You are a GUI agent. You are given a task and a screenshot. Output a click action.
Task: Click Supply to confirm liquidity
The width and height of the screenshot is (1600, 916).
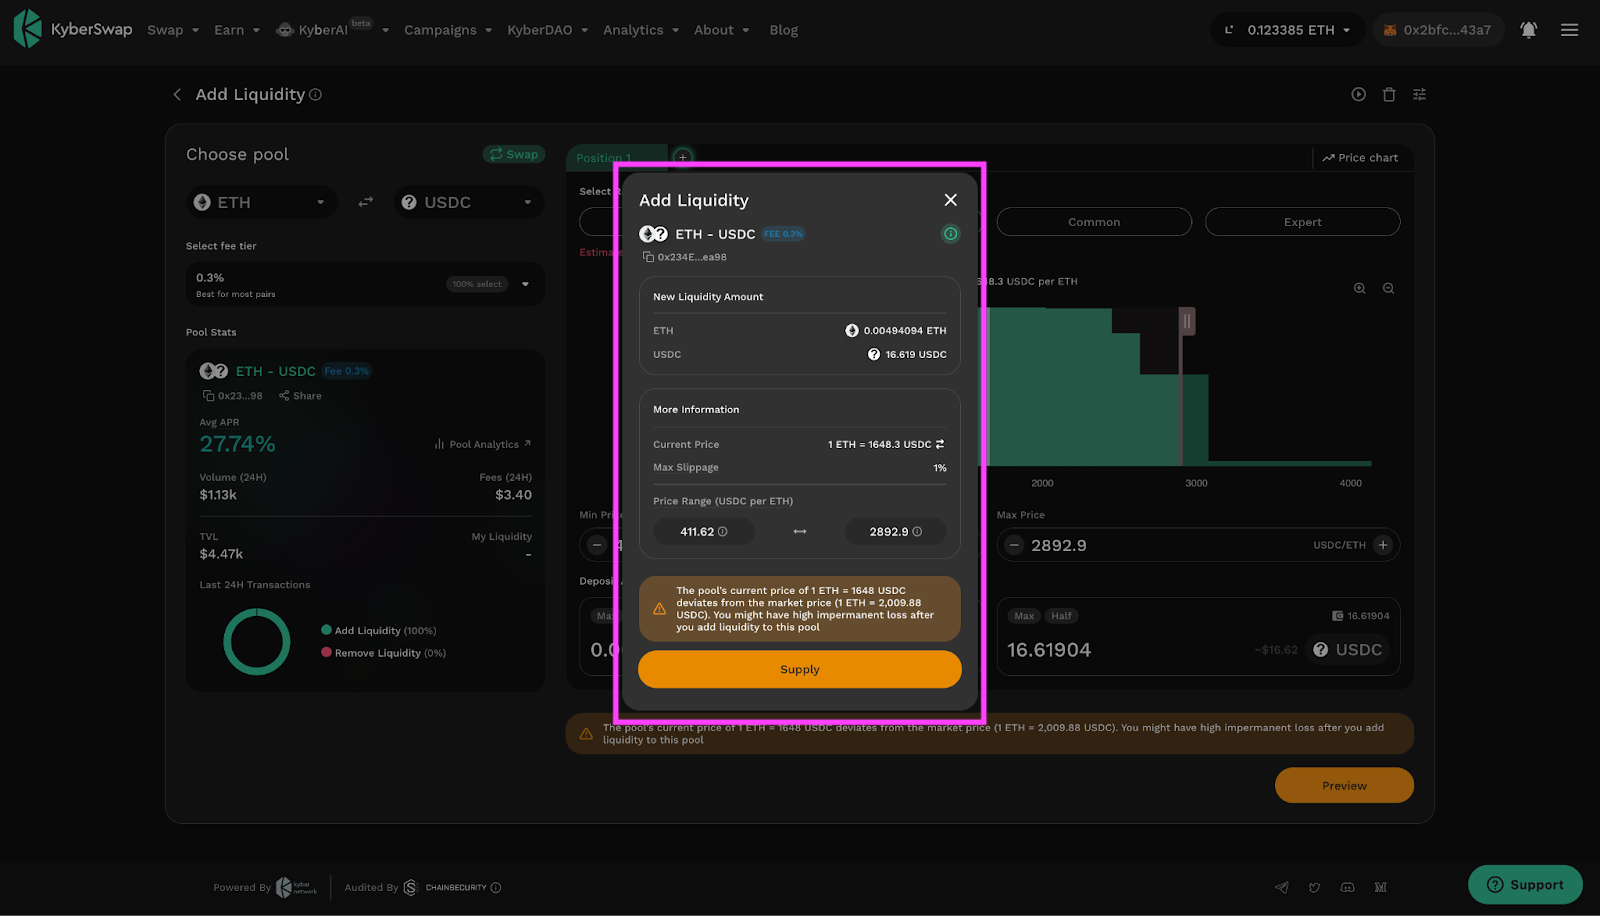[x=800, y=669]
